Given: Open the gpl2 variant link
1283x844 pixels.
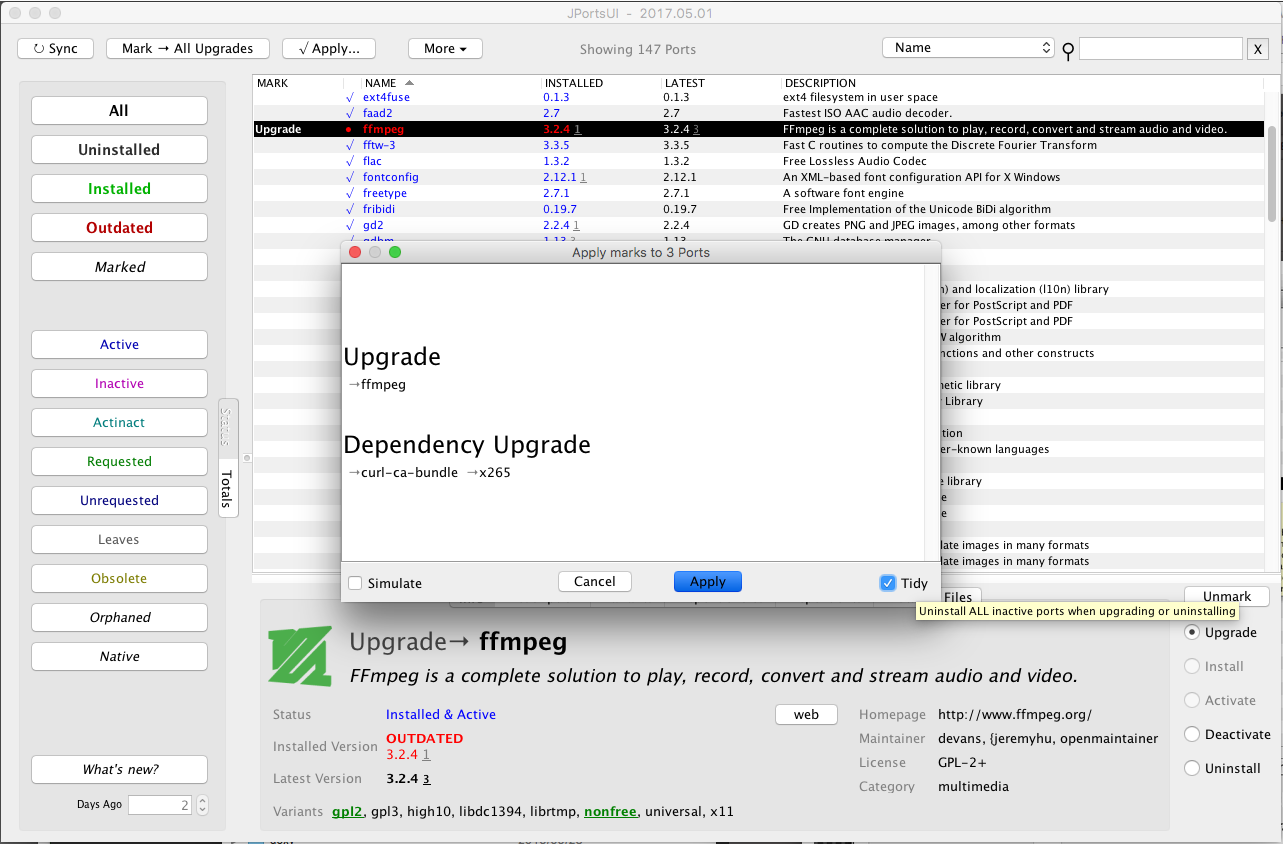Looking at the screenshot, I should 347,811.
